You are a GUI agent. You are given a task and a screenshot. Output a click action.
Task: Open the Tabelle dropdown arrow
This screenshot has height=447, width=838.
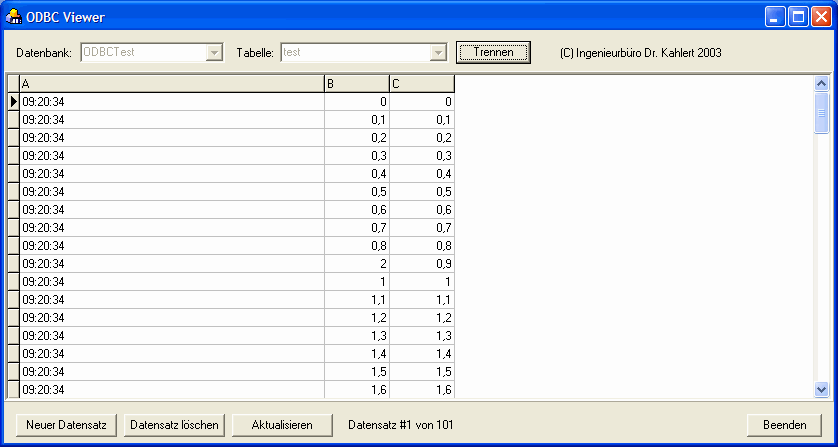pyautogui.click(x=438, y=52)
